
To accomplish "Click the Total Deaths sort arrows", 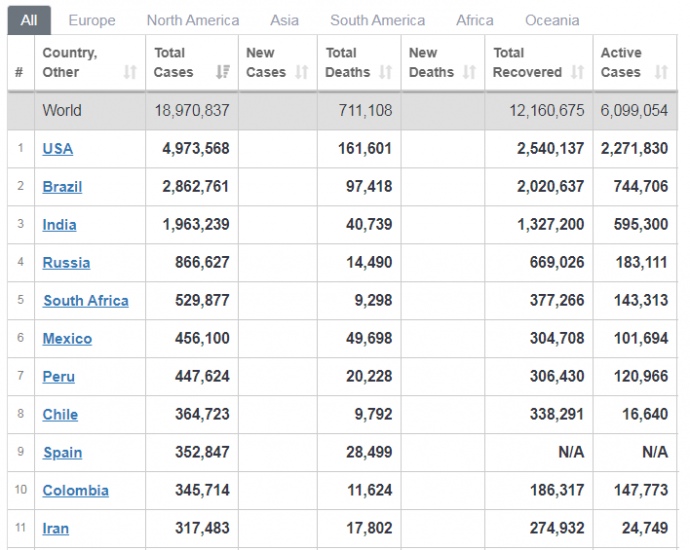I will 385,72.
